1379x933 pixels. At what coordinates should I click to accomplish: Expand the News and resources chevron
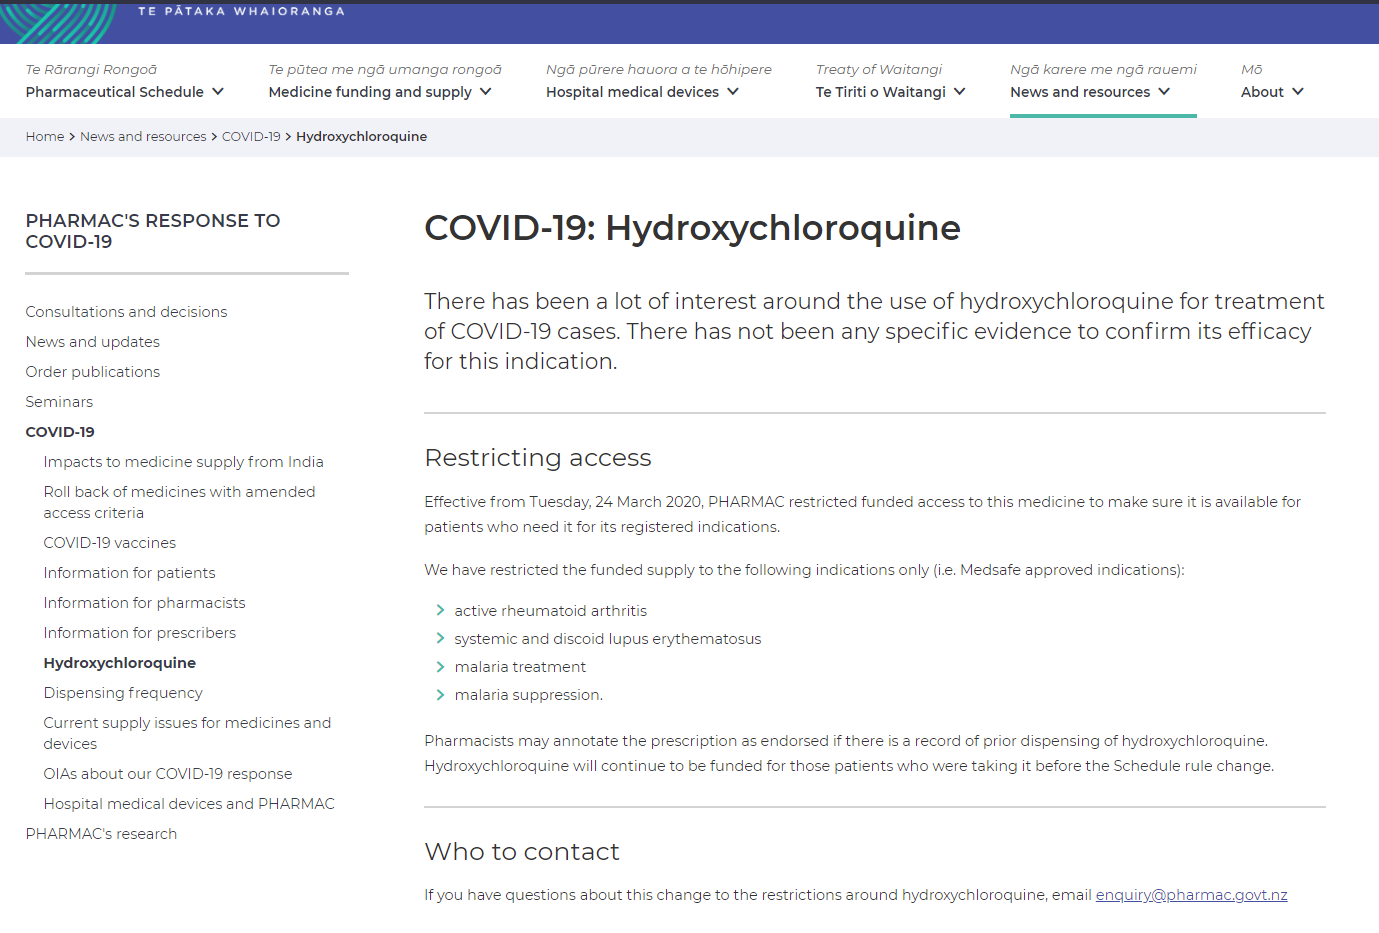click(x=1164, y=92)
